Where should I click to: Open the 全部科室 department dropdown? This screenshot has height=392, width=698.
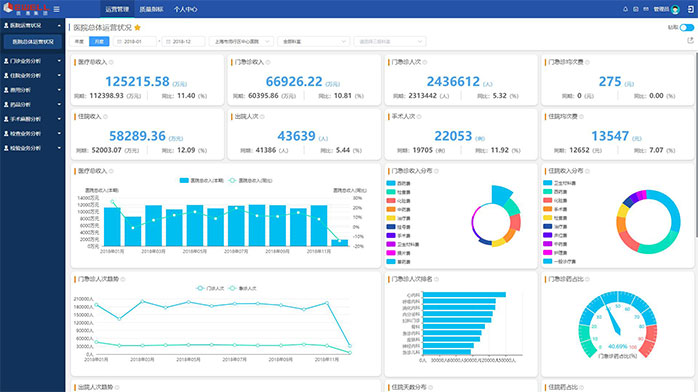(x=313, y=41)
